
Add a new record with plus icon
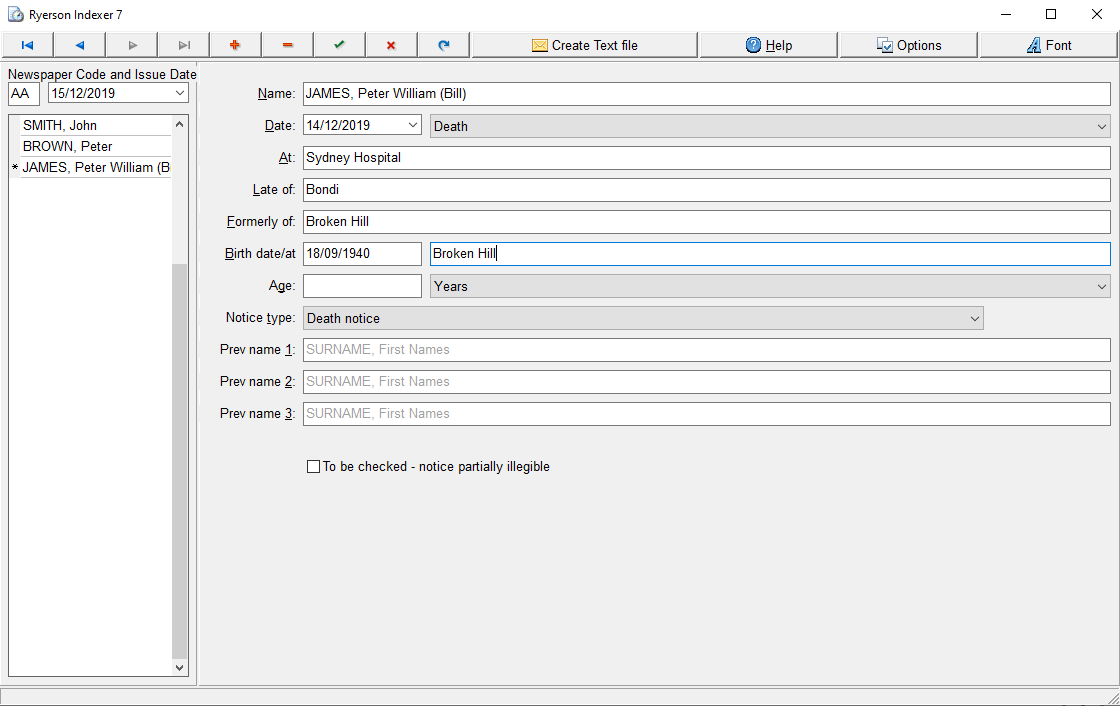click(235, 45)
